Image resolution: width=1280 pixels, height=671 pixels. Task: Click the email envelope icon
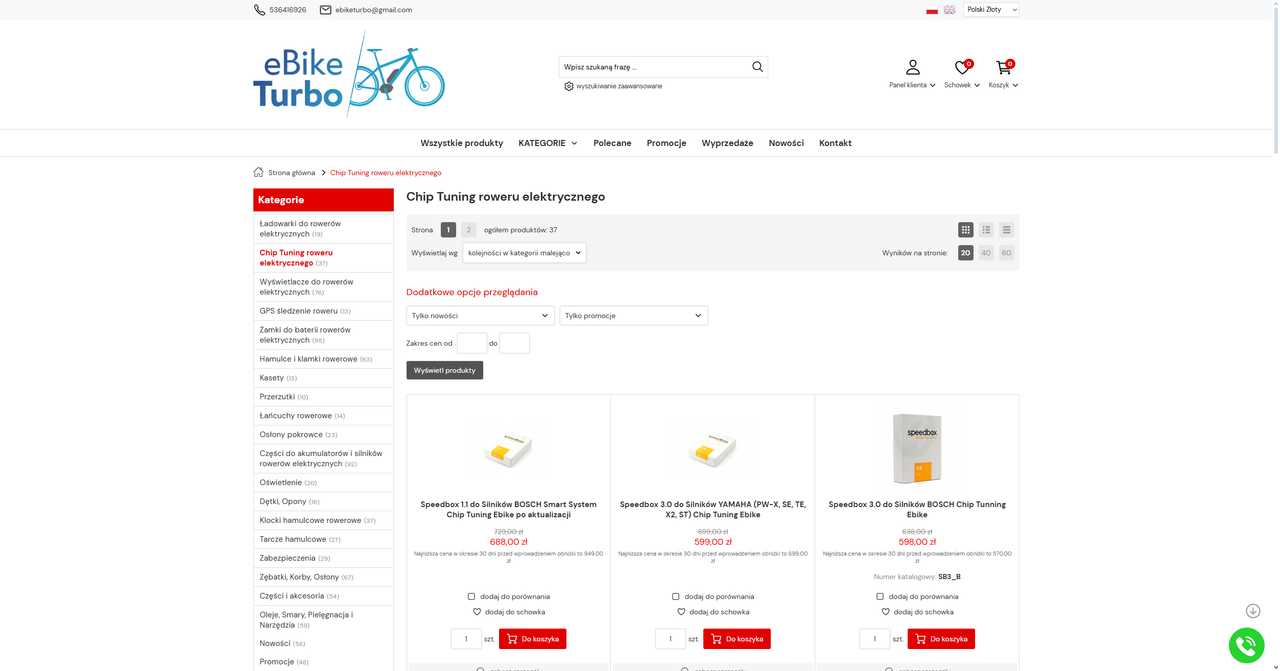pyautogui.click(x=325, y=10)
